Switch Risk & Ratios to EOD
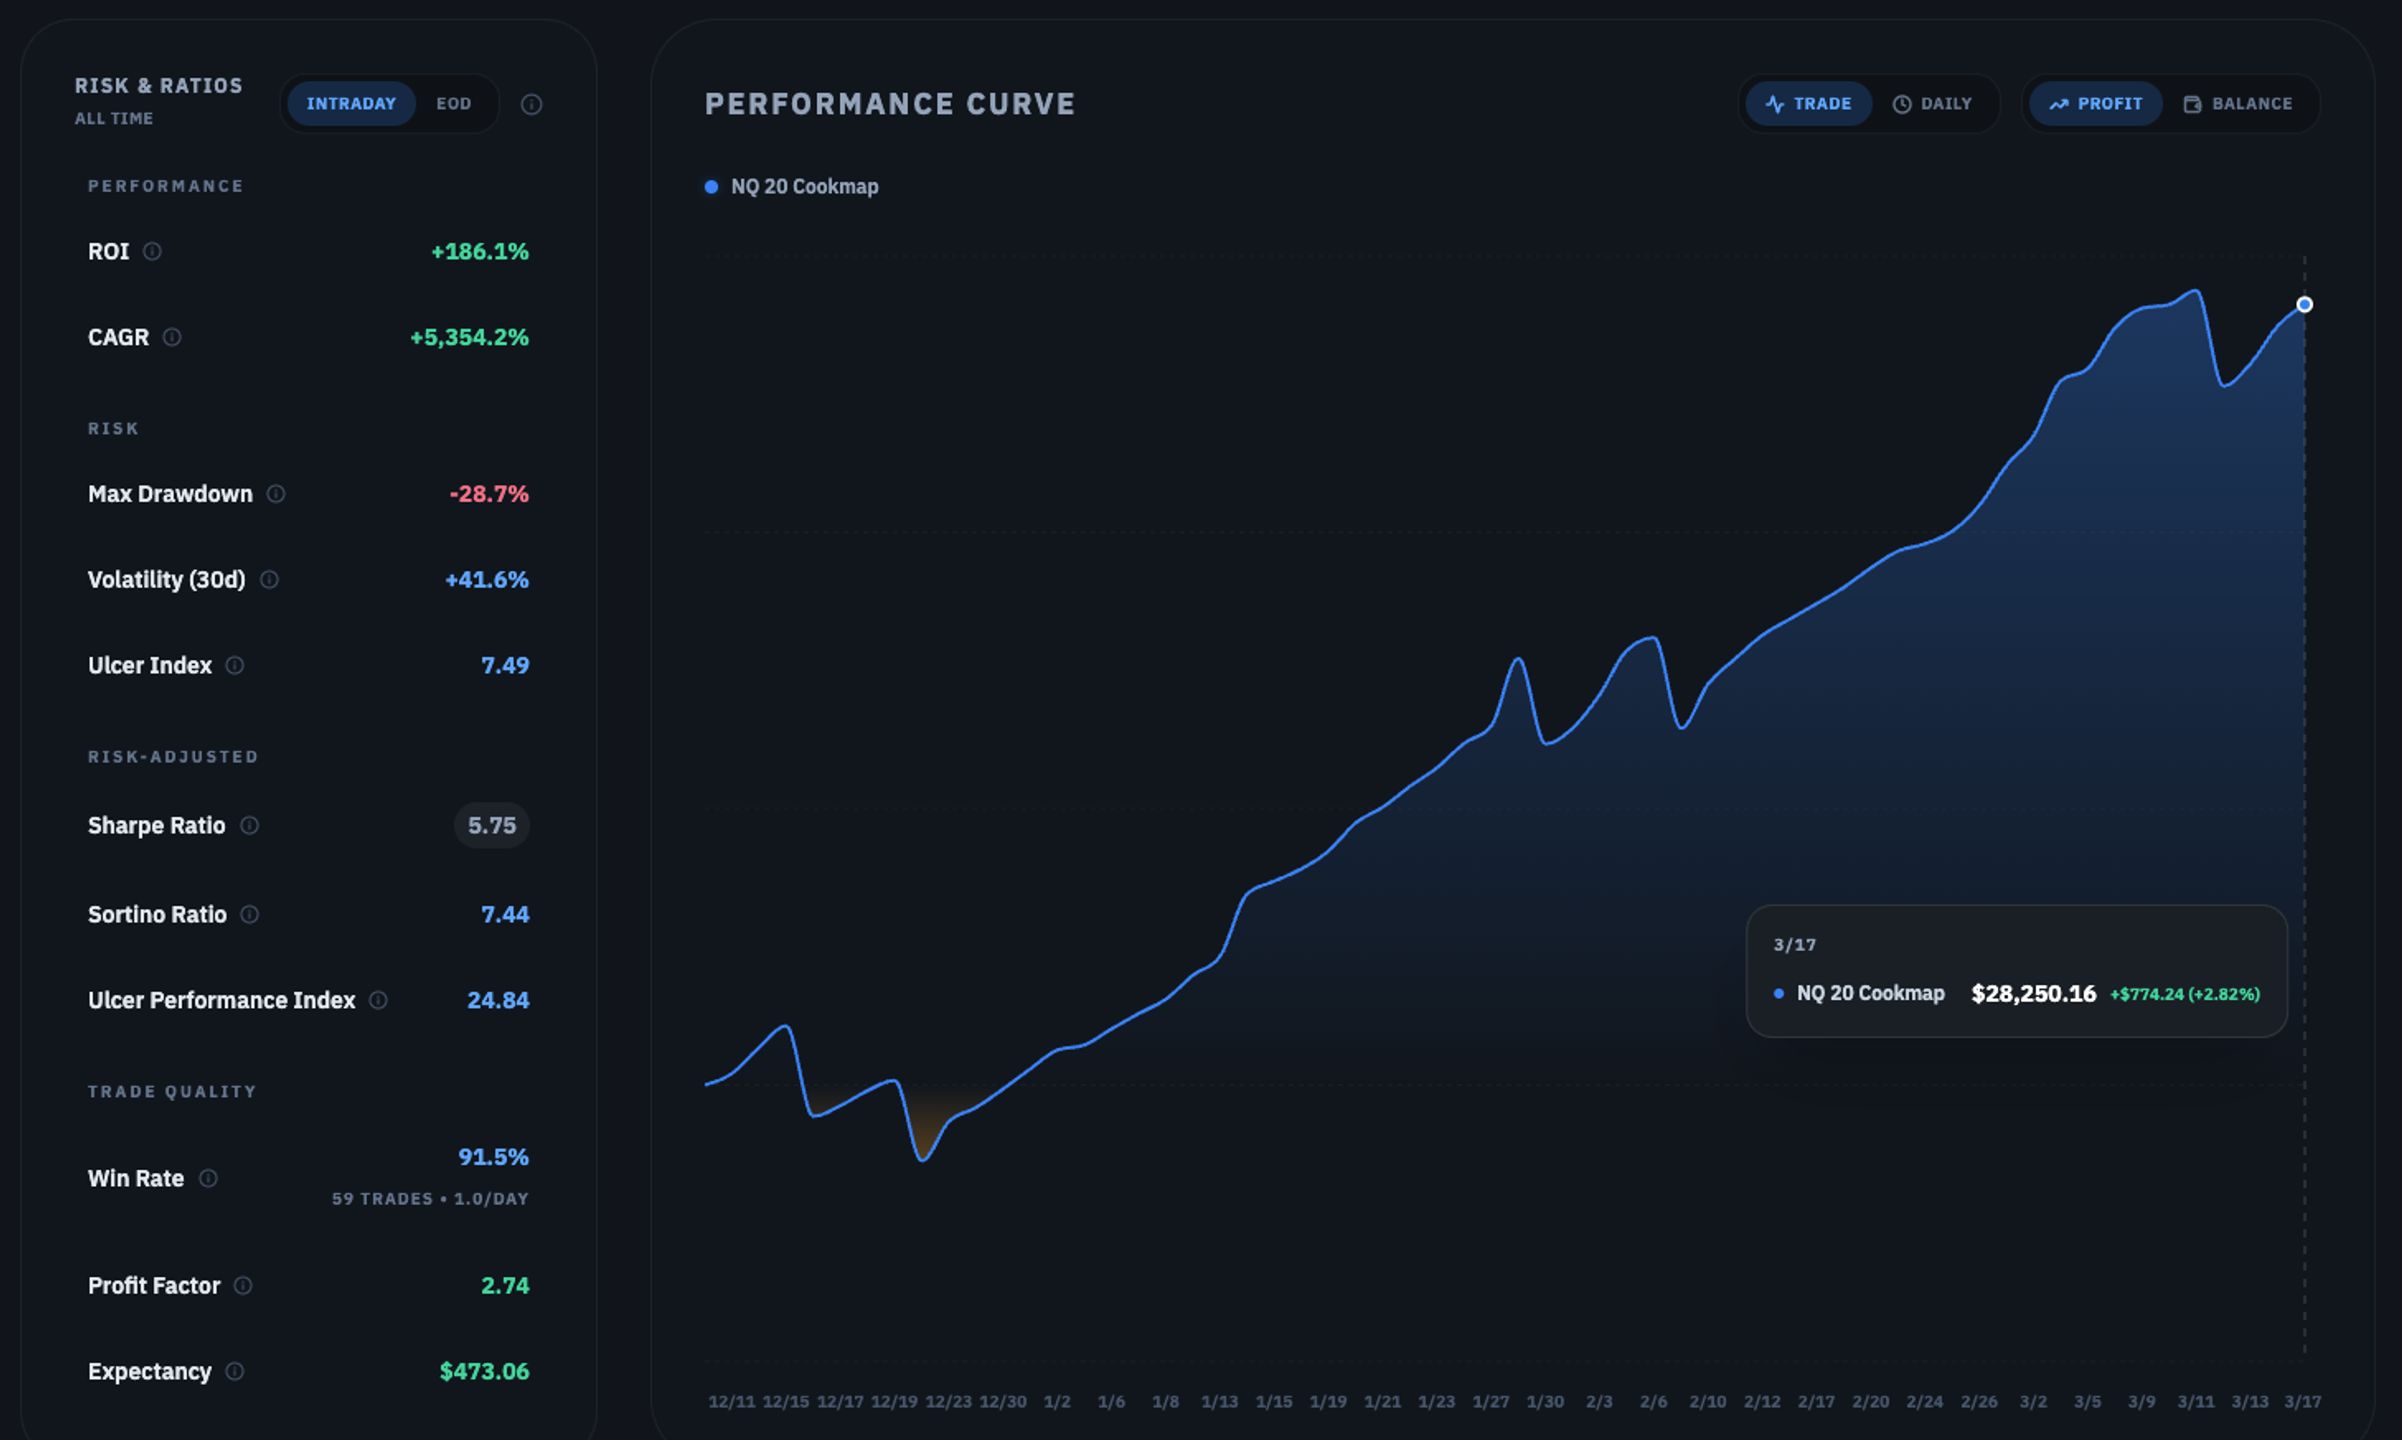This screenshot has height=1440, width=2402. 454,104
